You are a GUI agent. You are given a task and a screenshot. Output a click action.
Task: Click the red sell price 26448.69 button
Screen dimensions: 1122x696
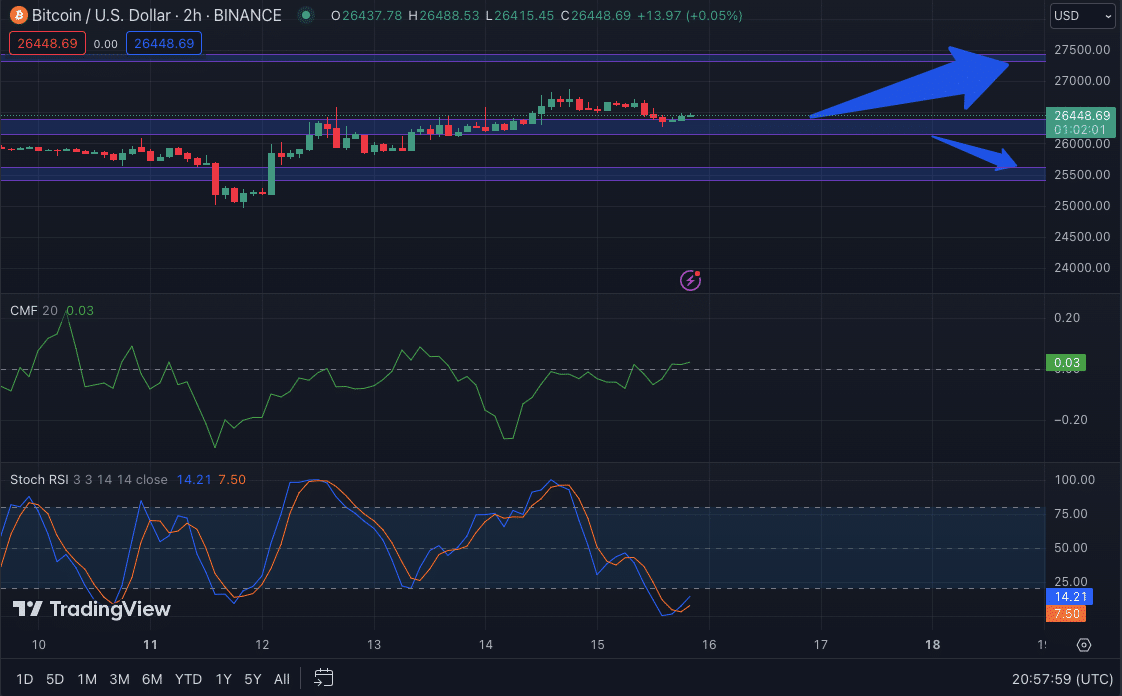[x=47, y=44]
